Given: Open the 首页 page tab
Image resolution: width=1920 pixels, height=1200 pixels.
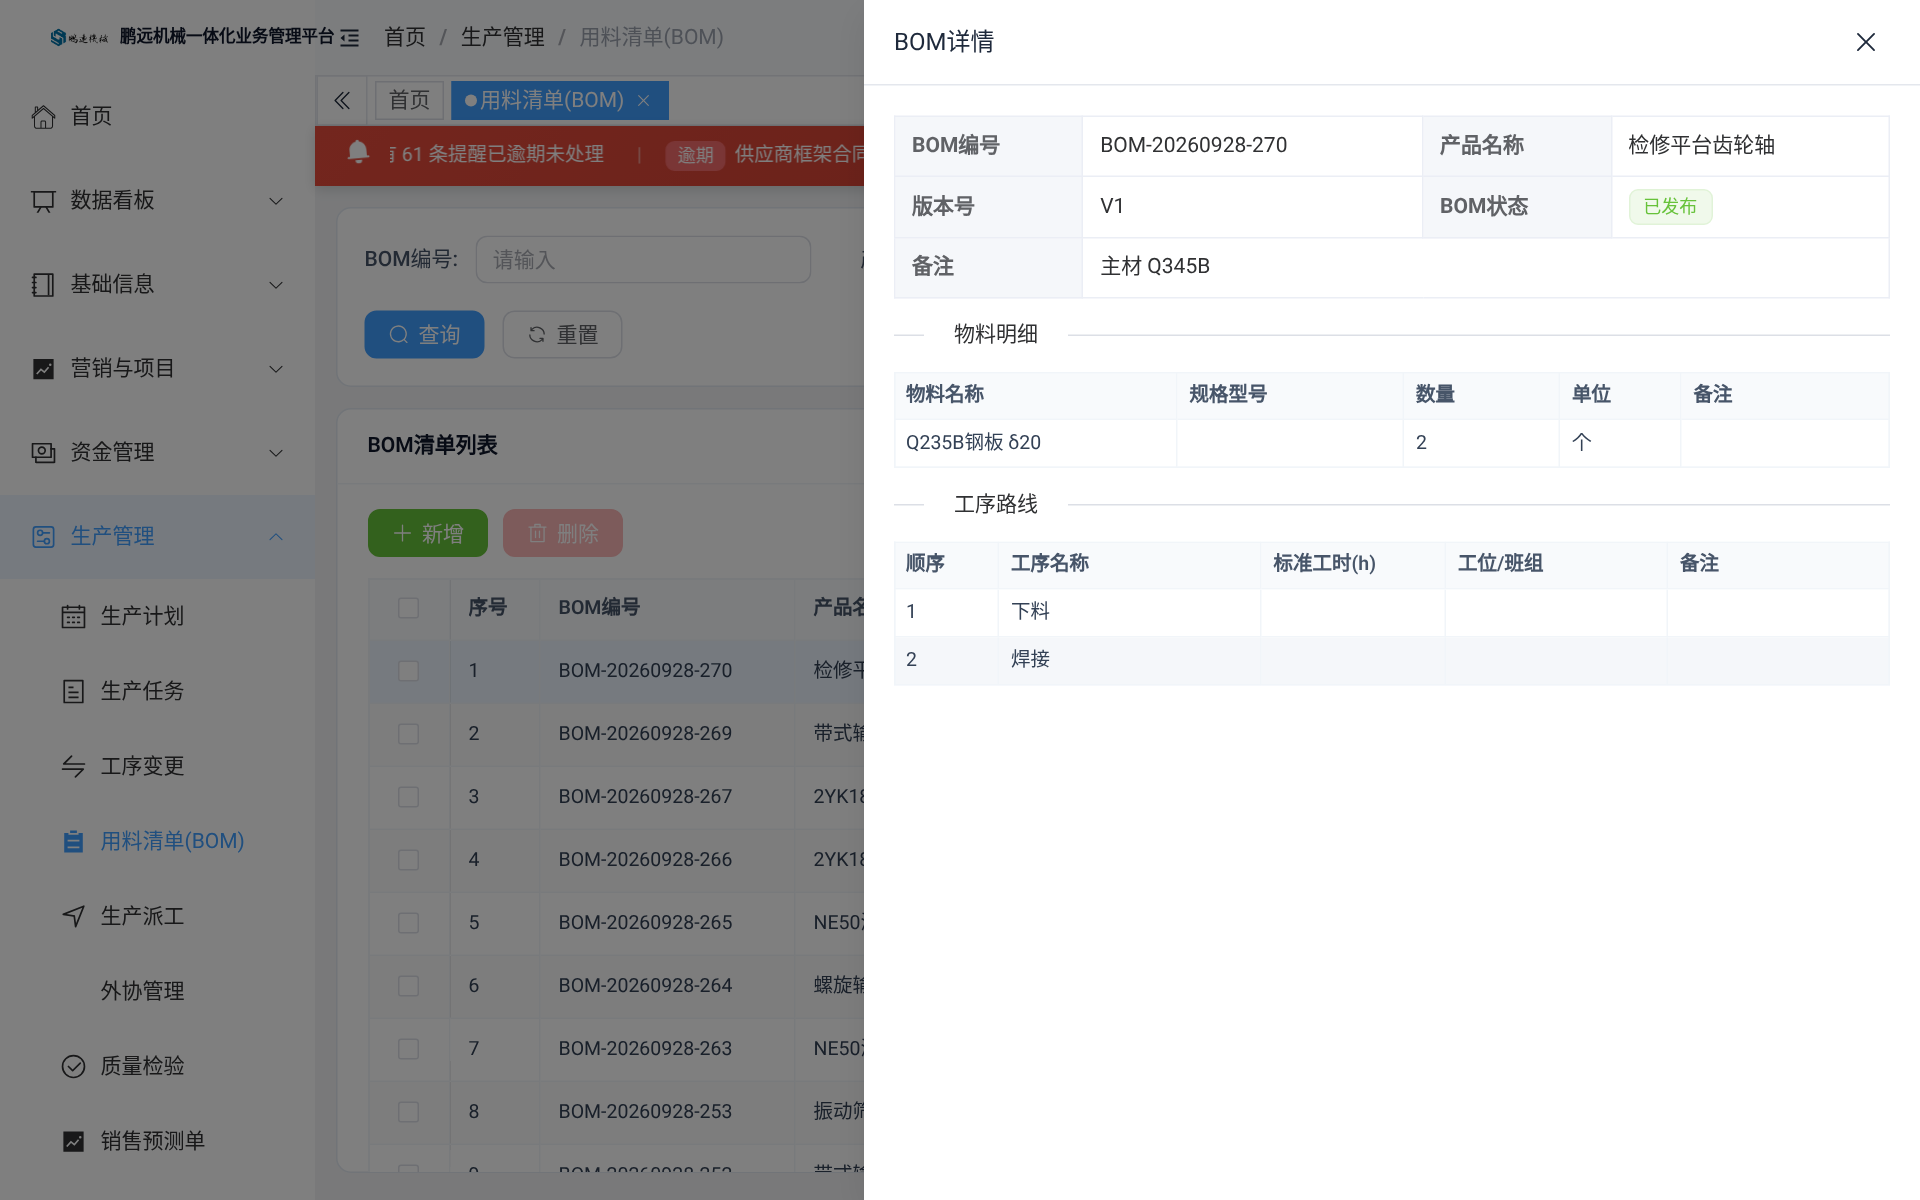Looking at the screenshot, I should pyautogui.click(x=409, y=100).
